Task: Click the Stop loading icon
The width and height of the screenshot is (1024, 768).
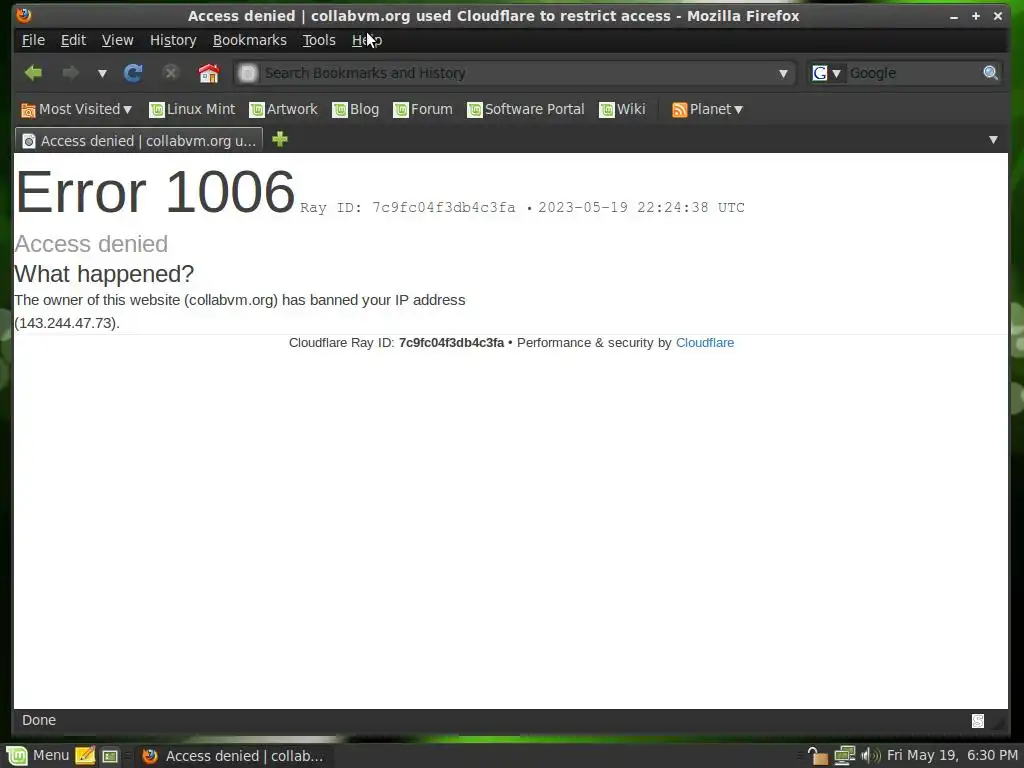Action: click(x=171, y=73)
